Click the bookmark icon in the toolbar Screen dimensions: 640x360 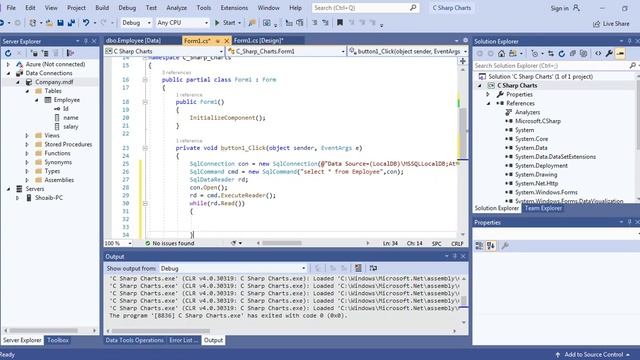pos(340,23)
